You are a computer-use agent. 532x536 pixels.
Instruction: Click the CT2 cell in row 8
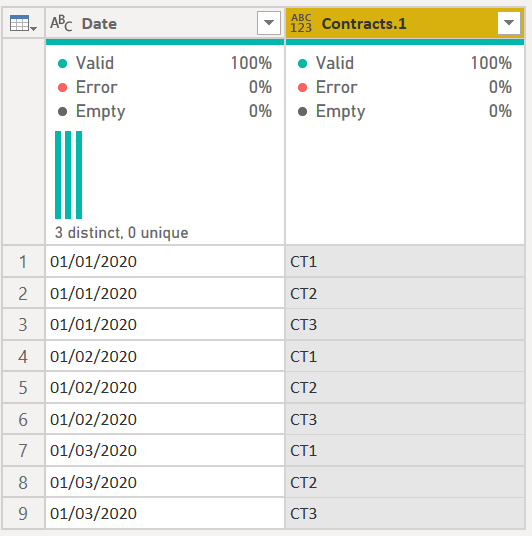(x=405, y=482)
